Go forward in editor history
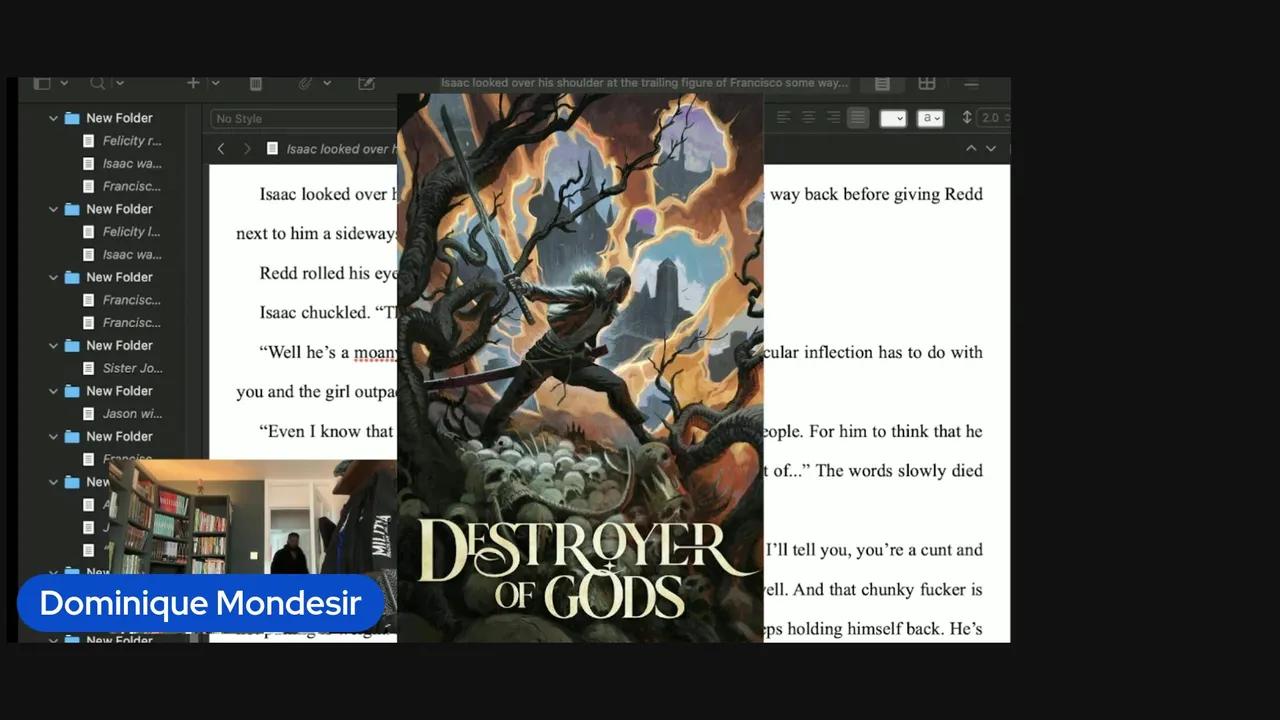 coord(247,148)
